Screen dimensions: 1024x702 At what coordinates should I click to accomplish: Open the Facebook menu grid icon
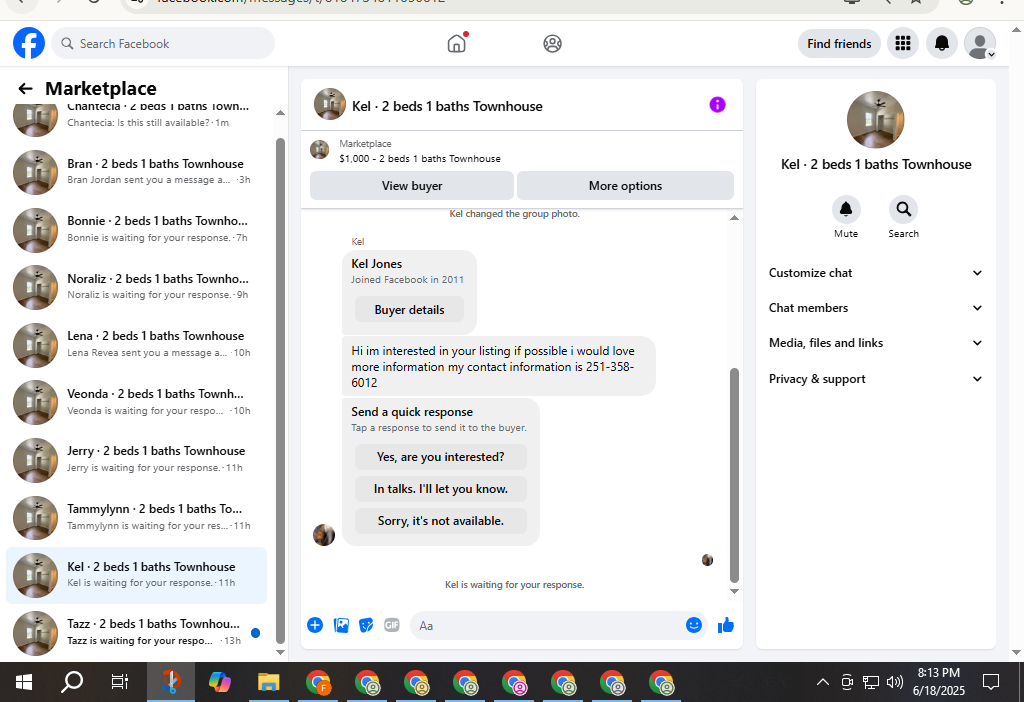[x=903, y=44]
